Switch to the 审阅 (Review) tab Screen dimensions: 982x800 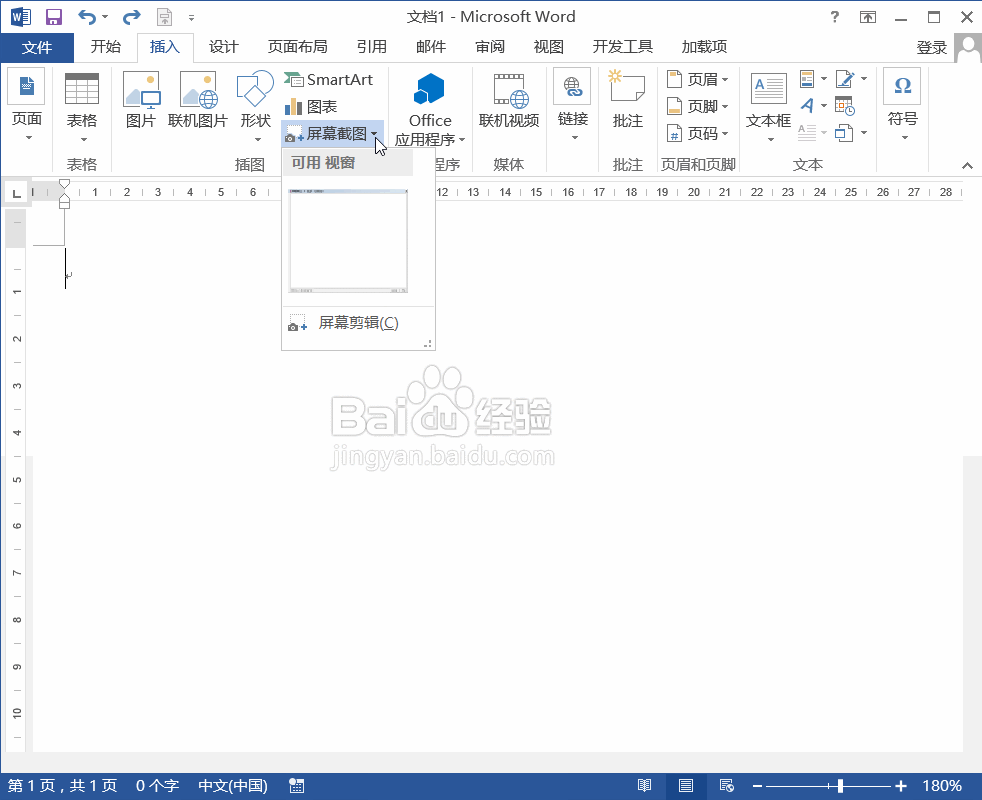tap(490, 47)
